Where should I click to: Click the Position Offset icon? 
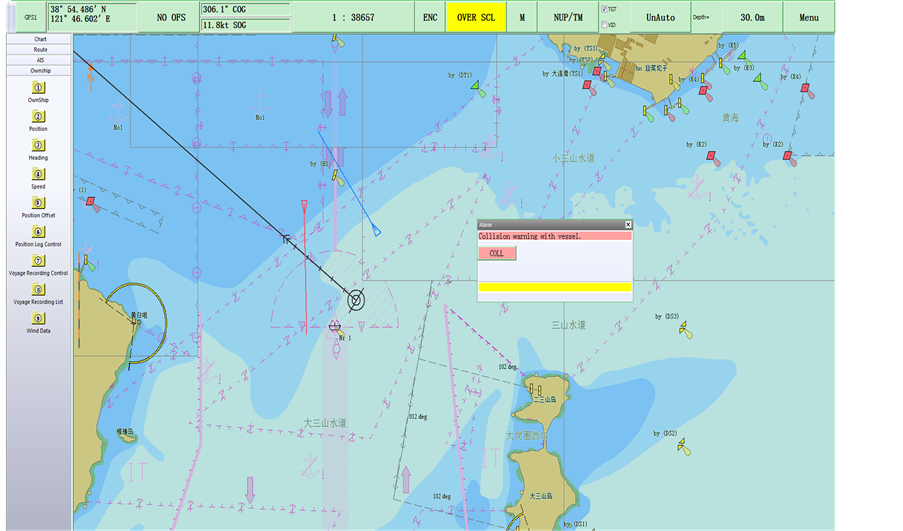point(38,203)
